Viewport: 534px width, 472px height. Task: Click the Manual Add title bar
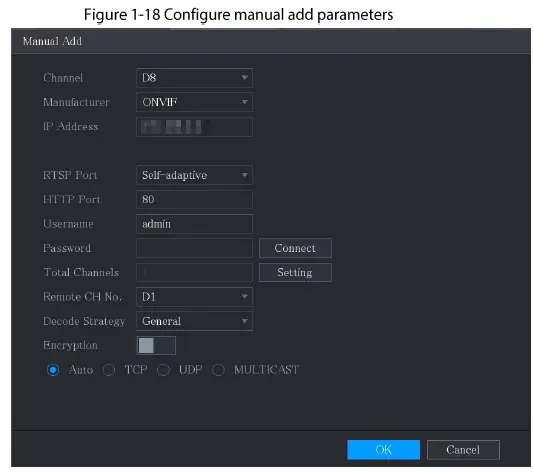(271, 41)
